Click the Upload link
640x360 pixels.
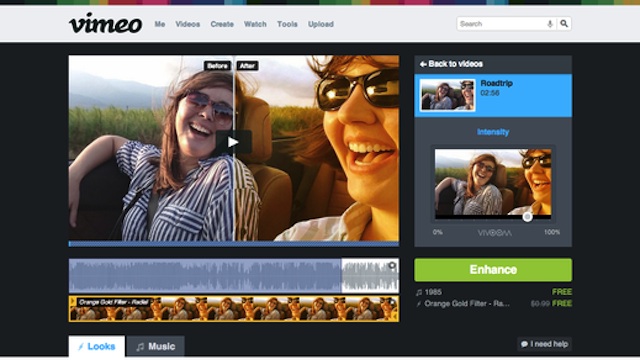coord(321,24)
